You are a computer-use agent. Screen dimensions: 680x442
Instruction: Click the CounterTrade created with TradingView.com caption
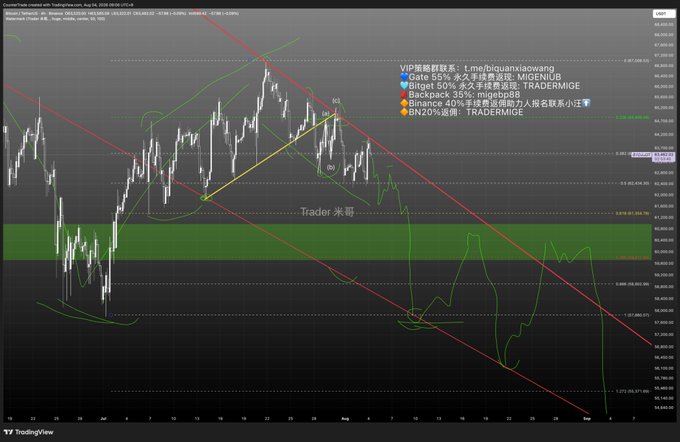68,5
